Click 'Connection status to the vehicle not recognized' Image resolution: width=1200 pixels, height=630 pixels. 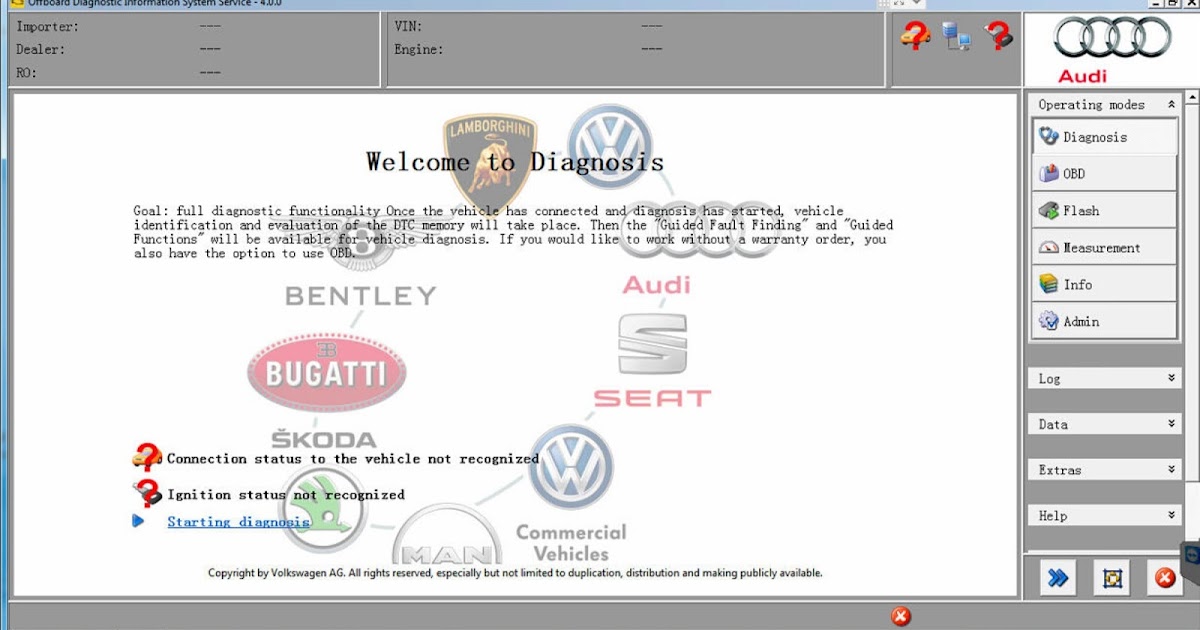[353, 459]
